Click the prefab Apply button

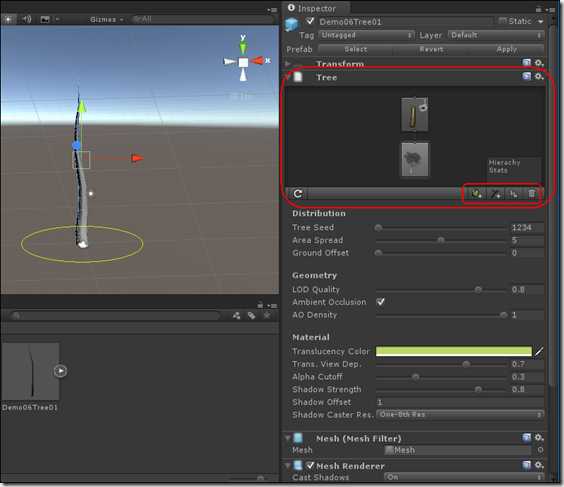[x=506, y=49]
